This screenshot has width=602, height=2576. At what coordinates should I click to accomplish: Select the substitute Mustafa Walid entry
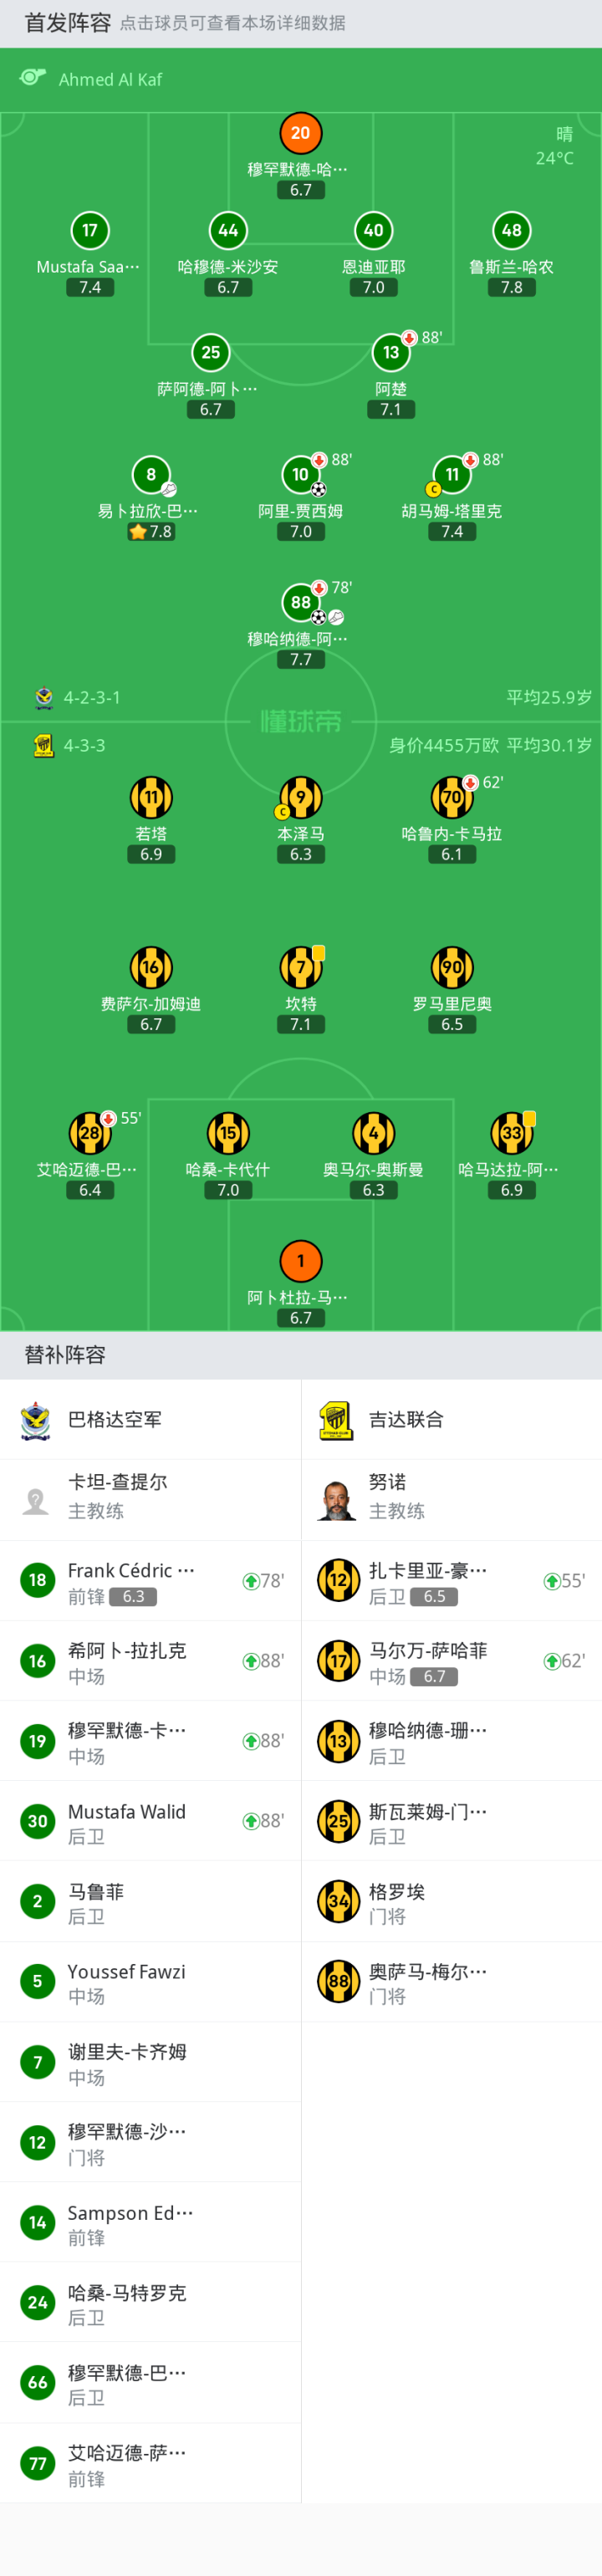(150, 1821)
